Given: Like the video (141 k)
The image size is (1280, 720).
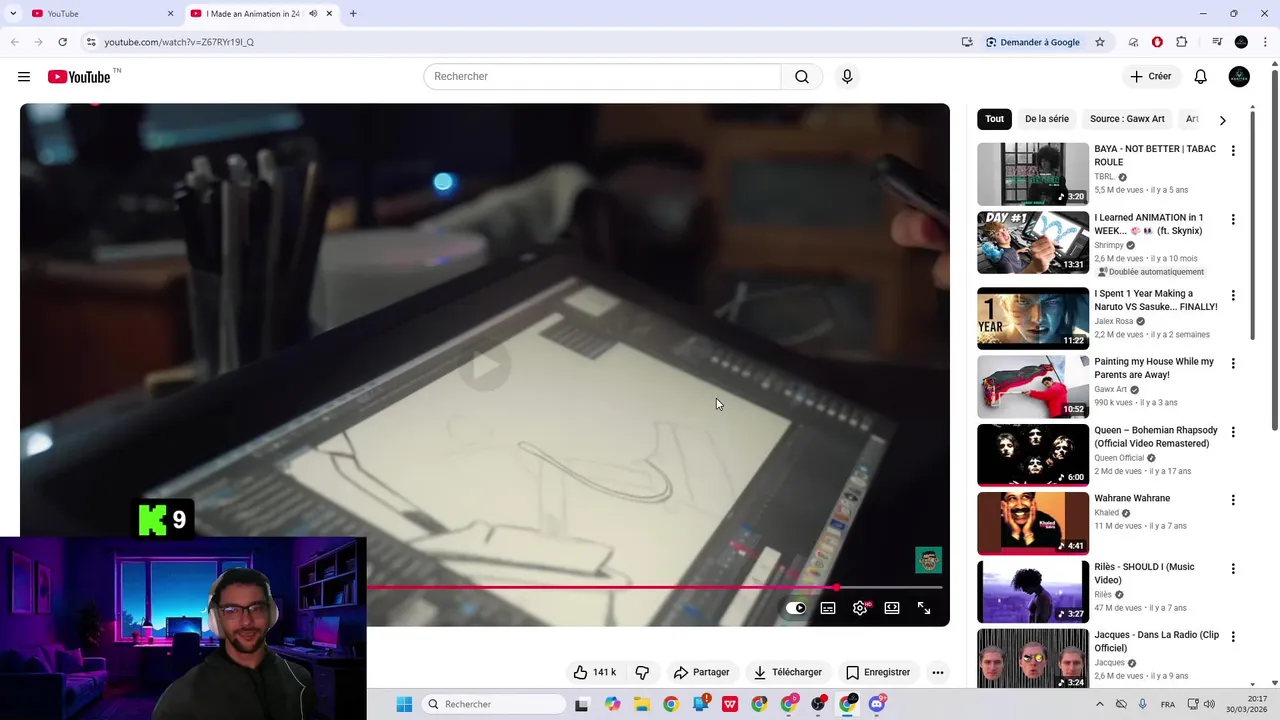Looking at the screenshot, I should [x=595, y=672].
